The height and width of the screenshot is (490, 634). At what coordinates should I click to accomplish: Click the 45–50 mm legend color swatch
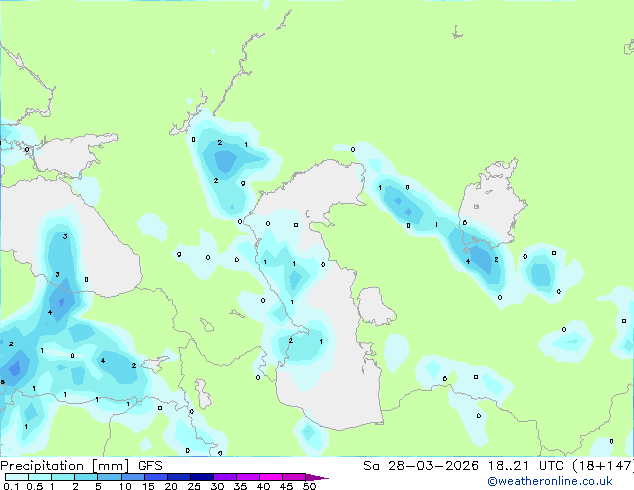tap(294, 477)
